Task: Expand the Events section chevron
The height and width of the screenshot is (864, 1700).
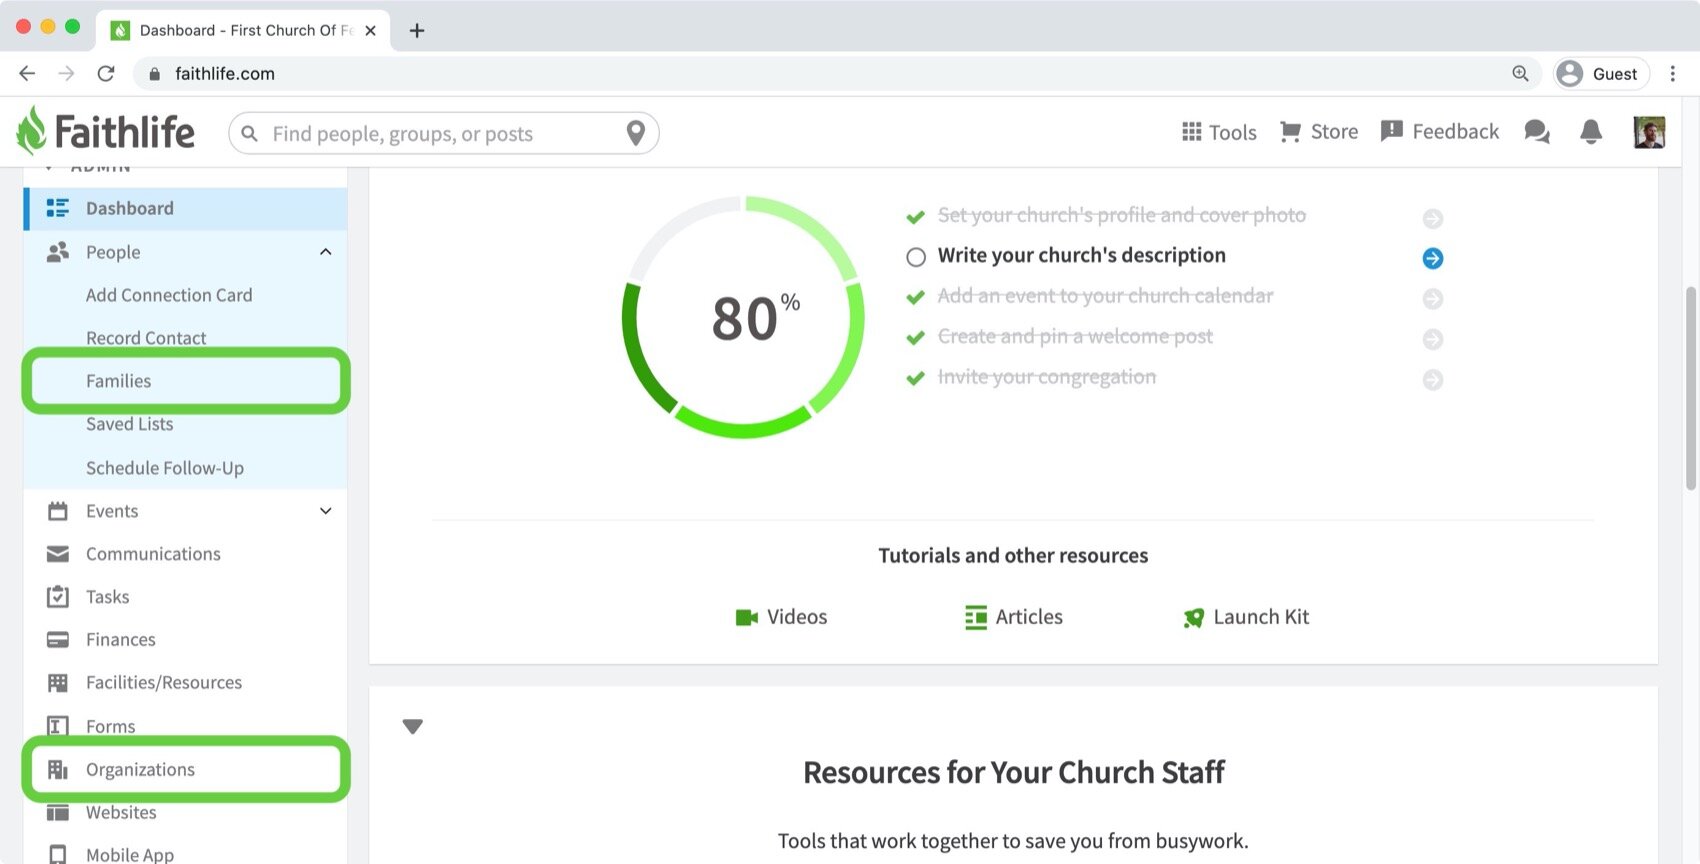Action: click(325, 511)
